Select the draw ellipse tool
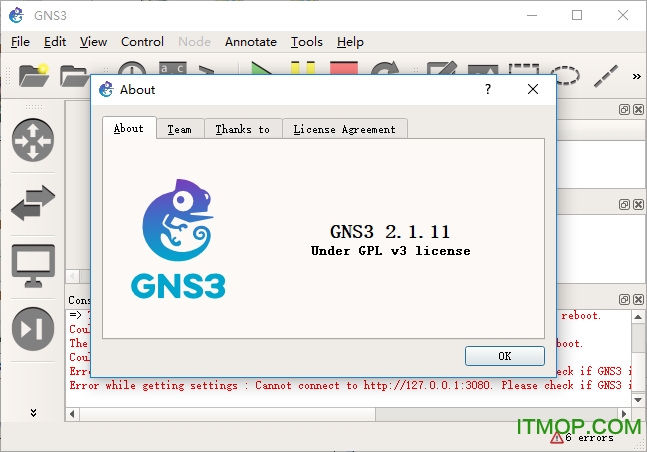 (565, 74)
